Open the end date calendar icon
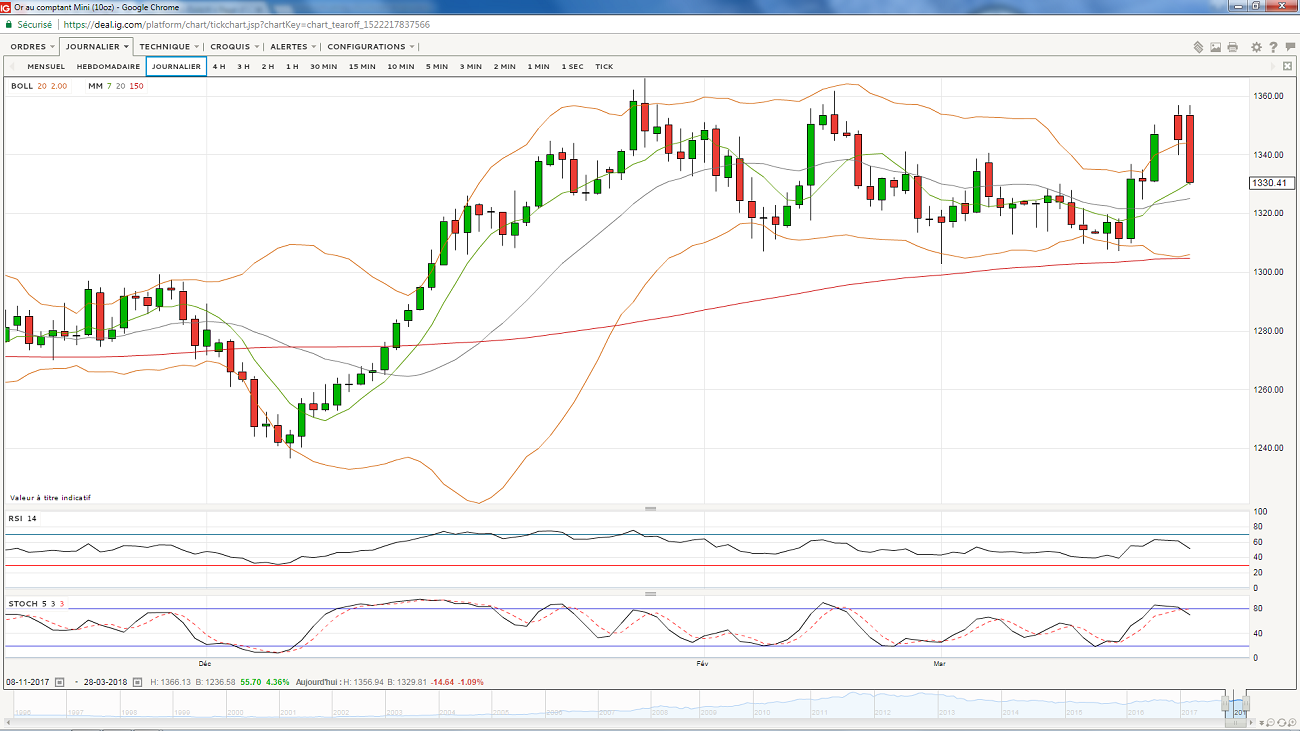Viewport: 1300px width, 731px height. 137,682
